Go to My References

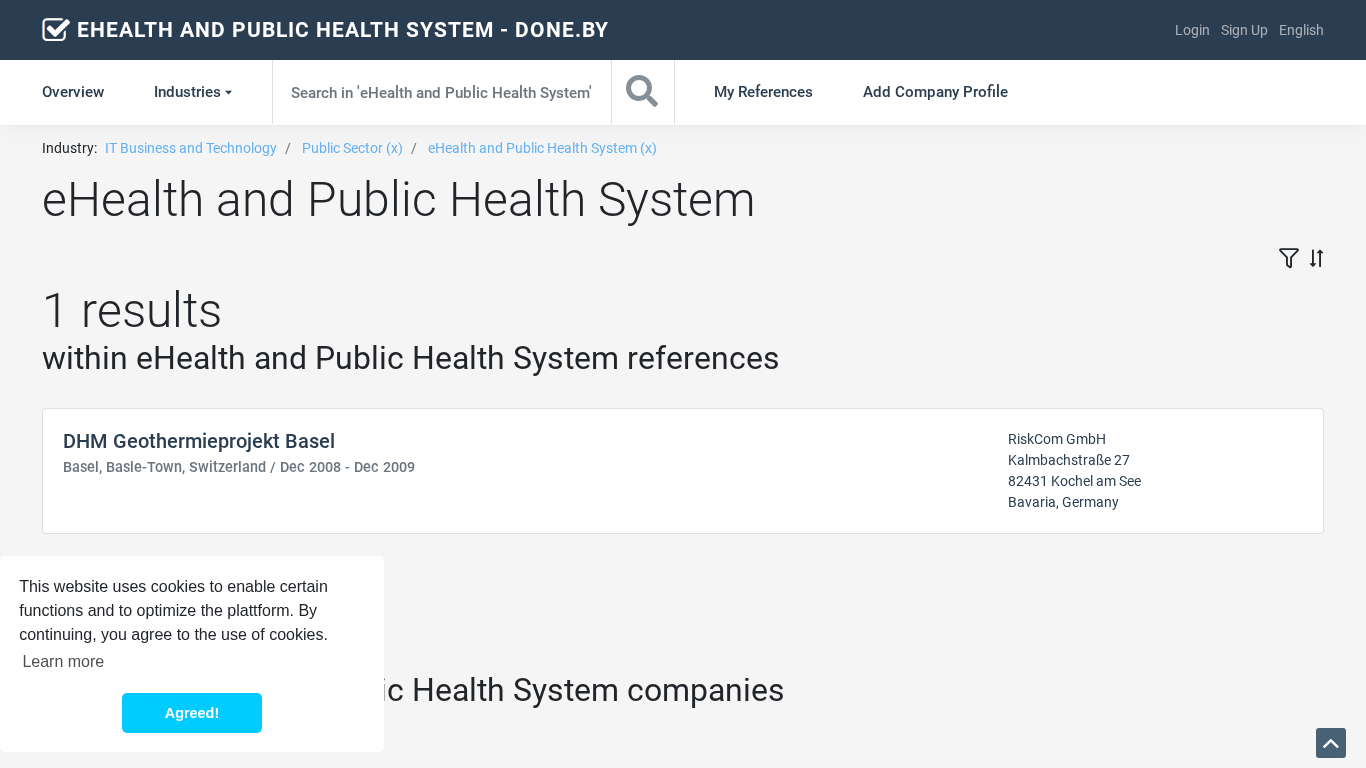coord(763,92)
